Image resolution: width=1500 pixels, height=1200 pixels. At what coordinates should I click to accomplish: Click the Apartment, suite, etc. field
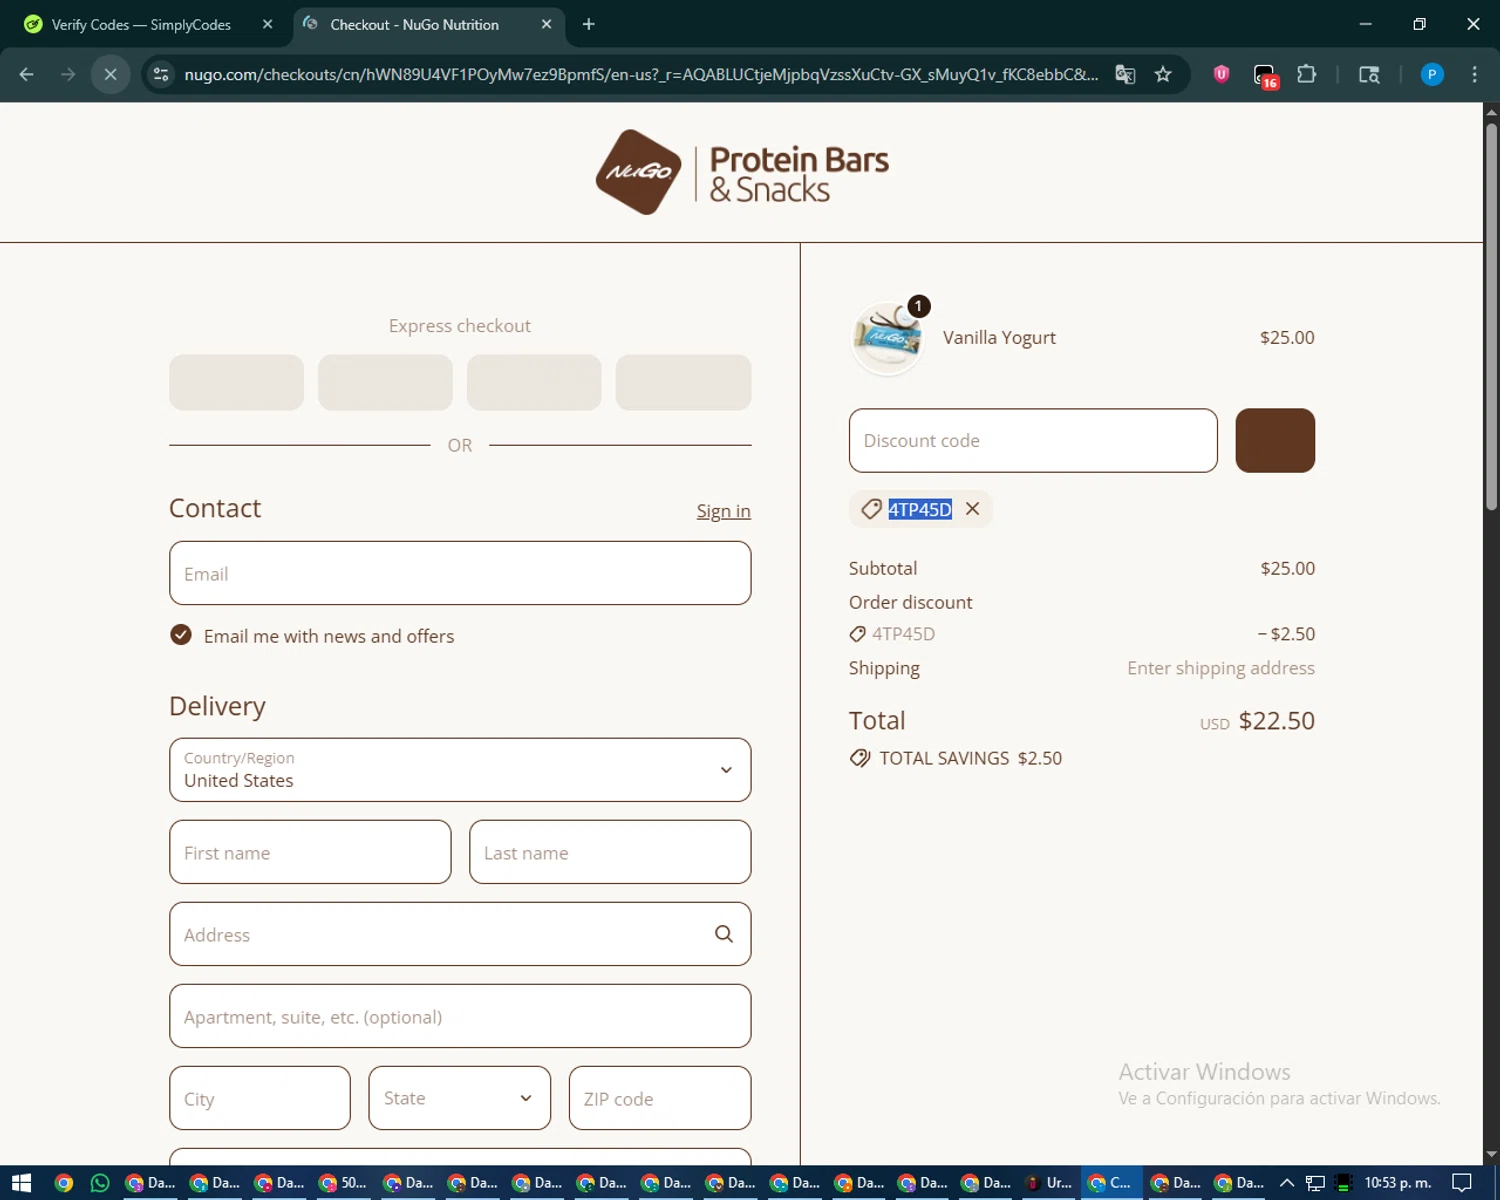(460, 1016)
